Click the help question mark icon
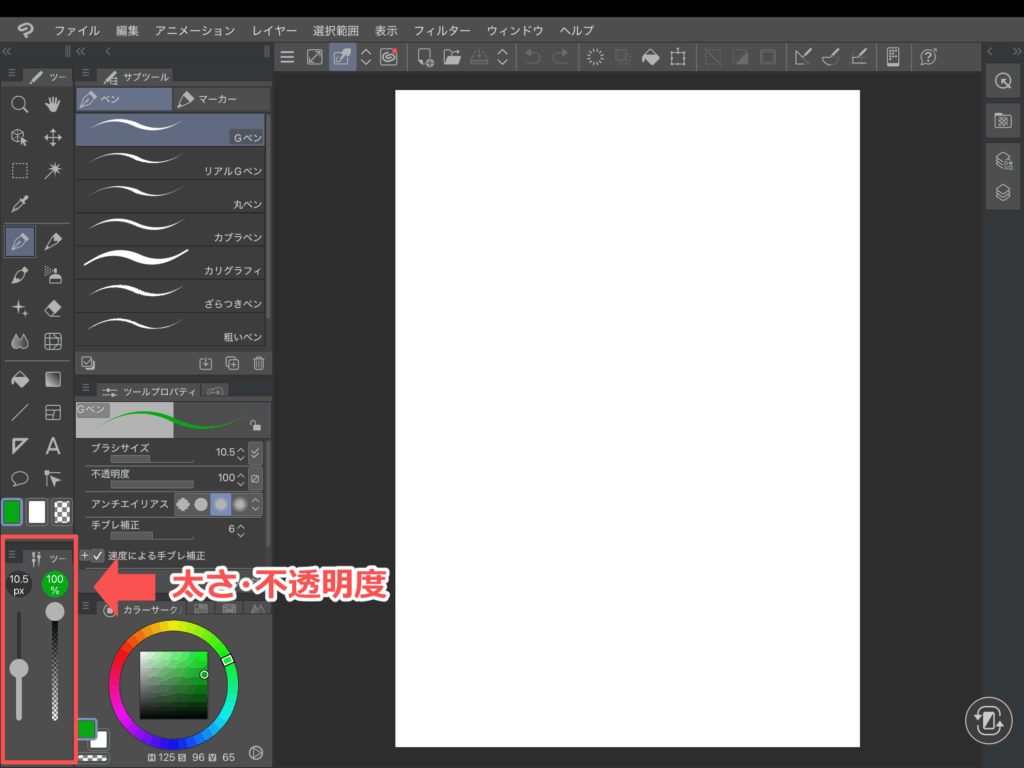 [x=928, y=57]
